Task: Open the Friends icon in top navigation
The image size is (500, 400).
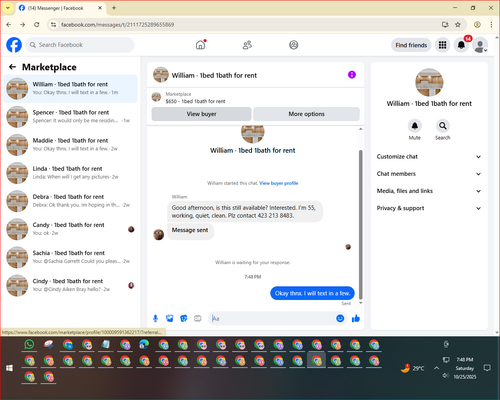Action: click(247, 45)
